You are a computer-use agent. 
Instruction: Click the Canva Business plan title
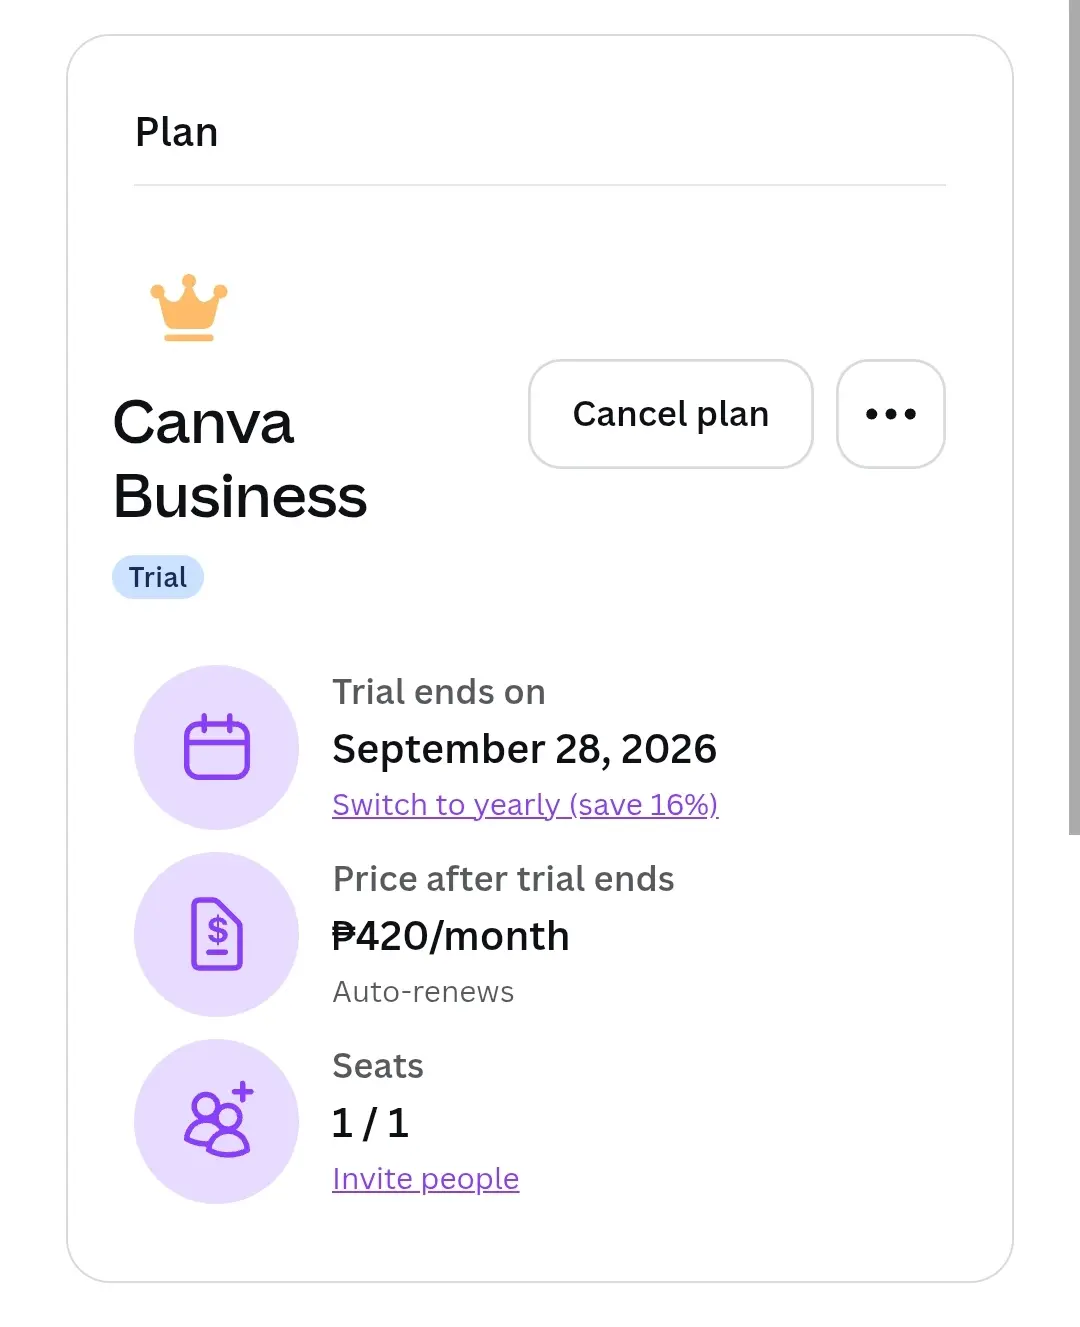coord(240,459)
